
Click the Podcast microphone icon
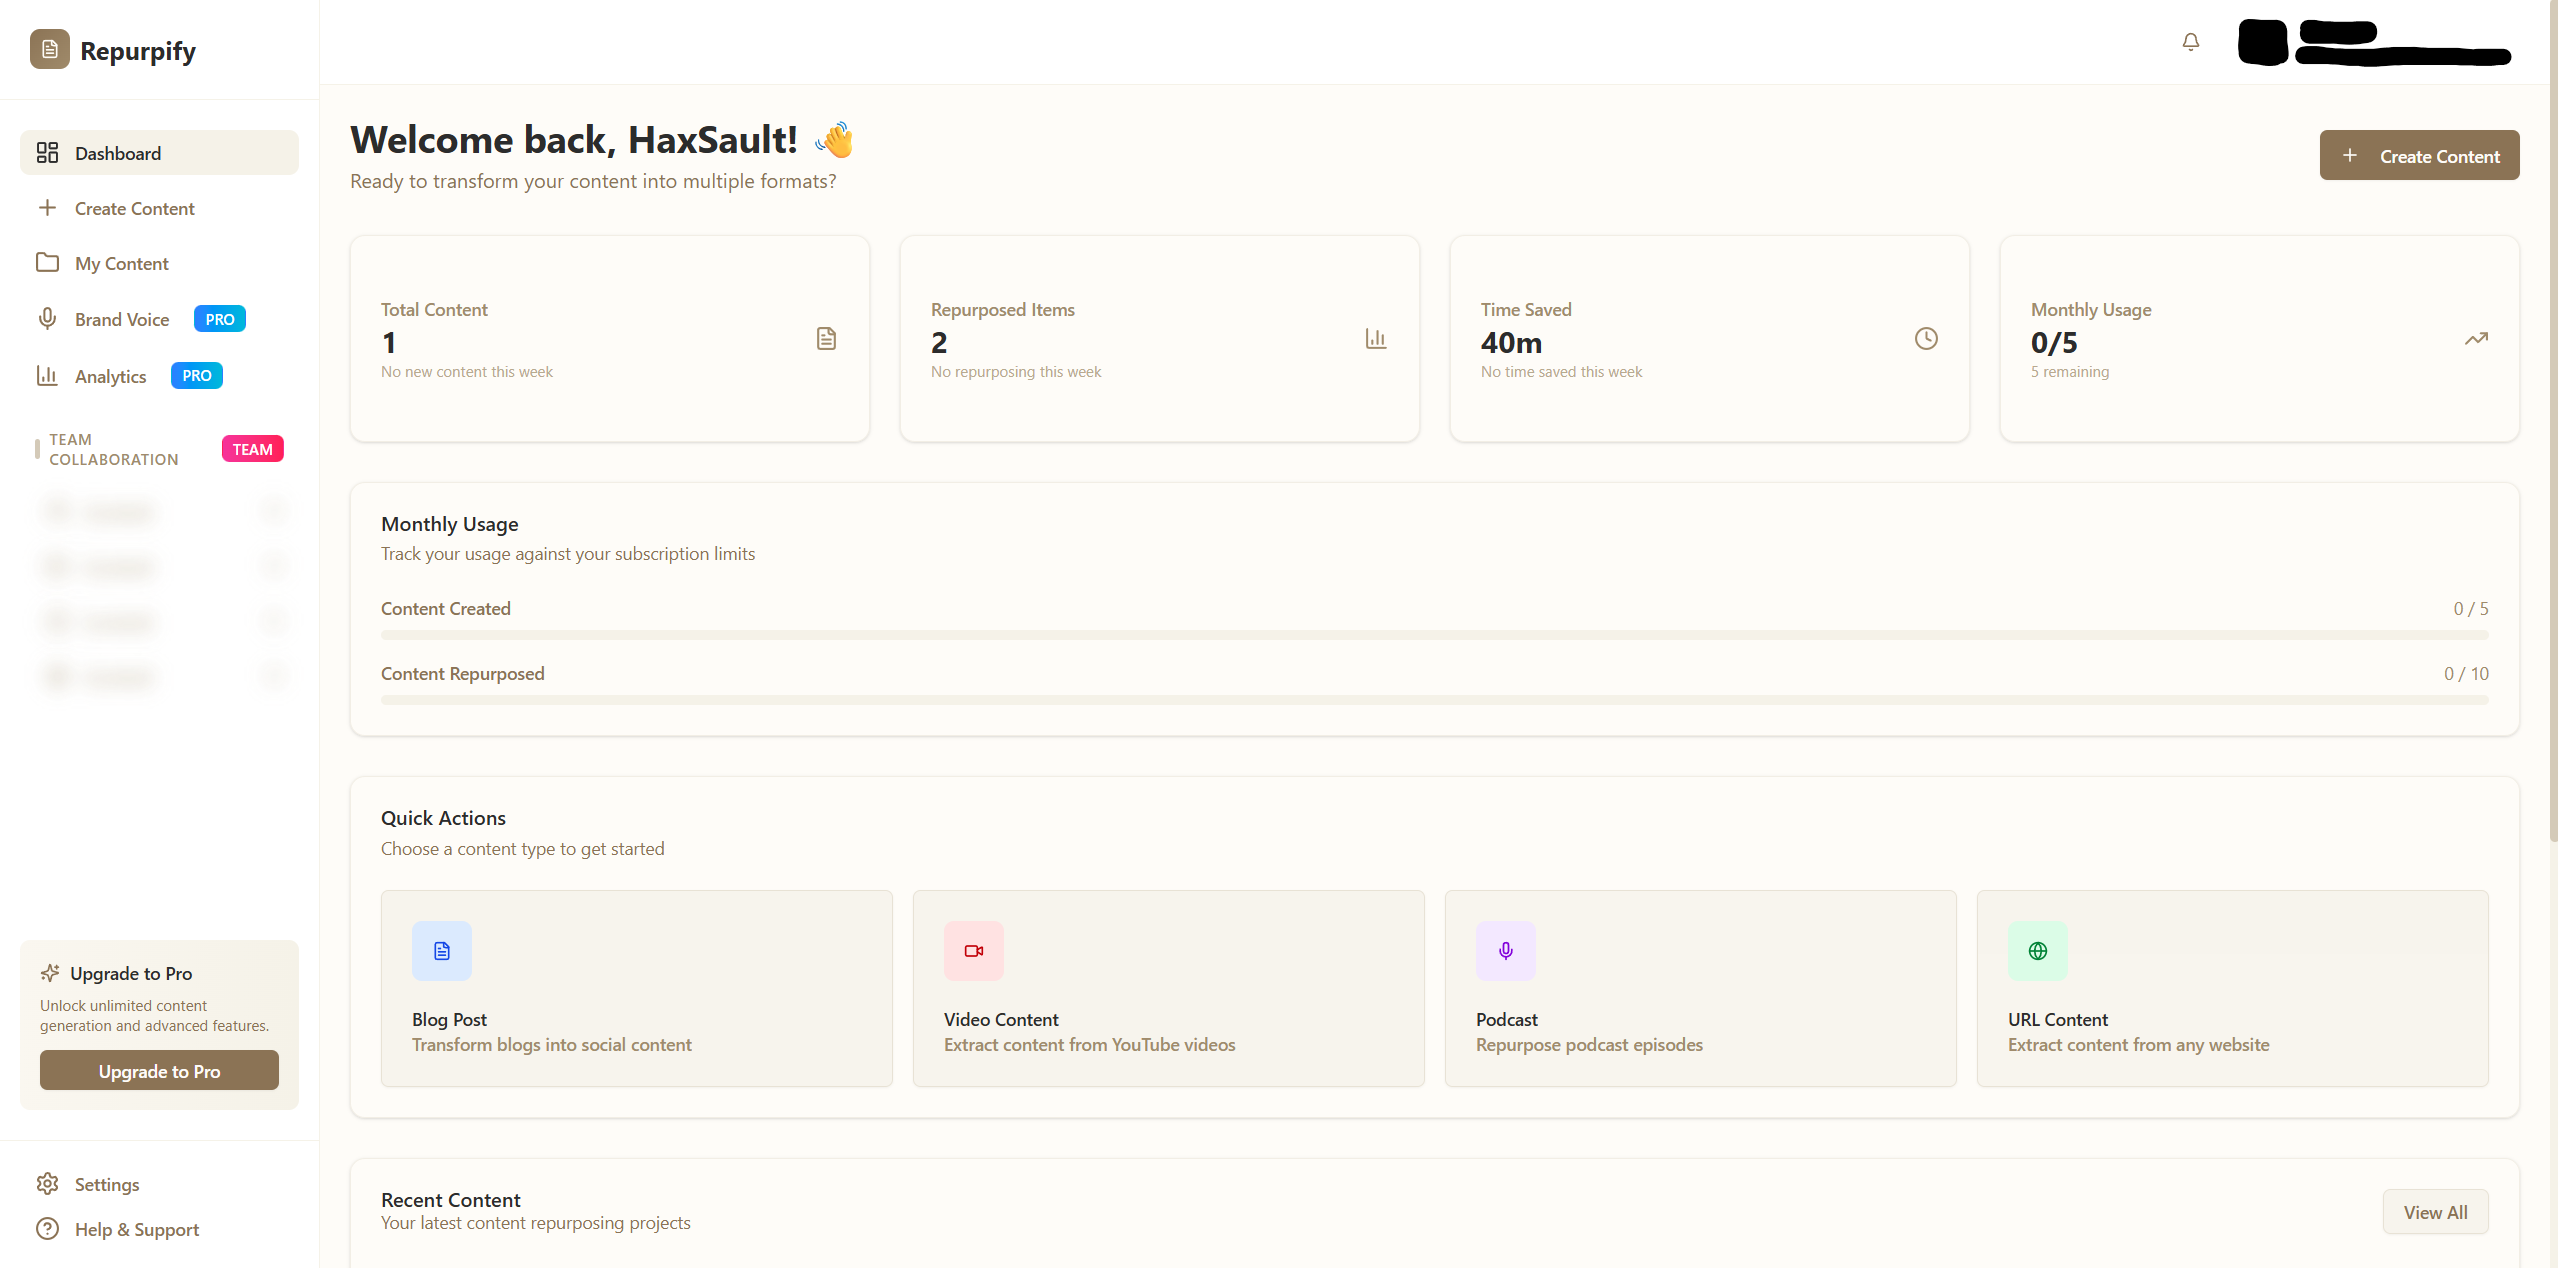click(x=1505, y=950)
